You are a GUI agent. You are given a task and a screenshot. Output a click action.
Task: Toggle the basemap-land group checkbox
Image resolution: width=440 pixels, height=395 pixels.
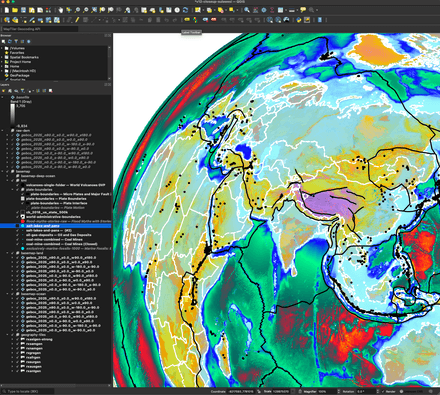pyautogui.click(x=13, y=253)
